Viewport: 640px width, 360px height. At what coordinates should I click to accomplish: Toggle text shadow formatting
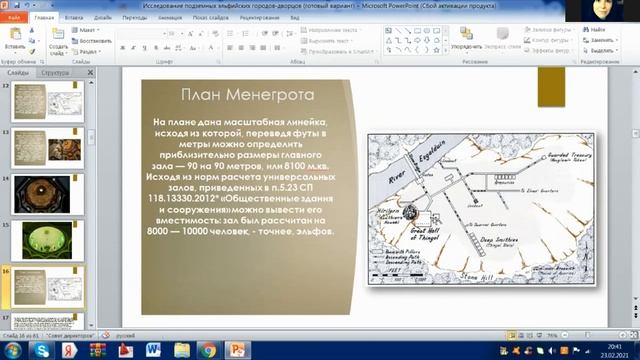(156, 48)
